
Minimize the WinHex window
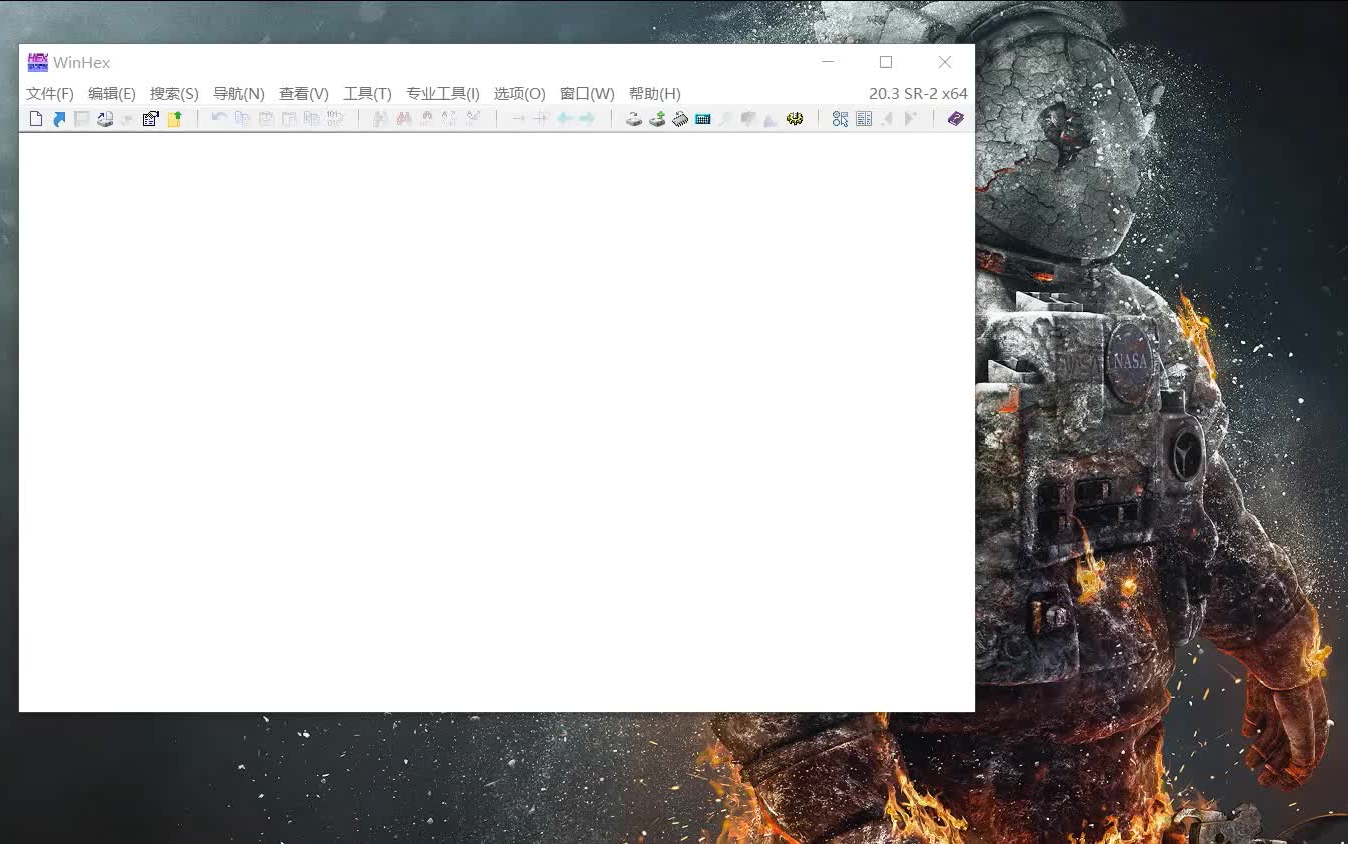click(x=828, y=62)
